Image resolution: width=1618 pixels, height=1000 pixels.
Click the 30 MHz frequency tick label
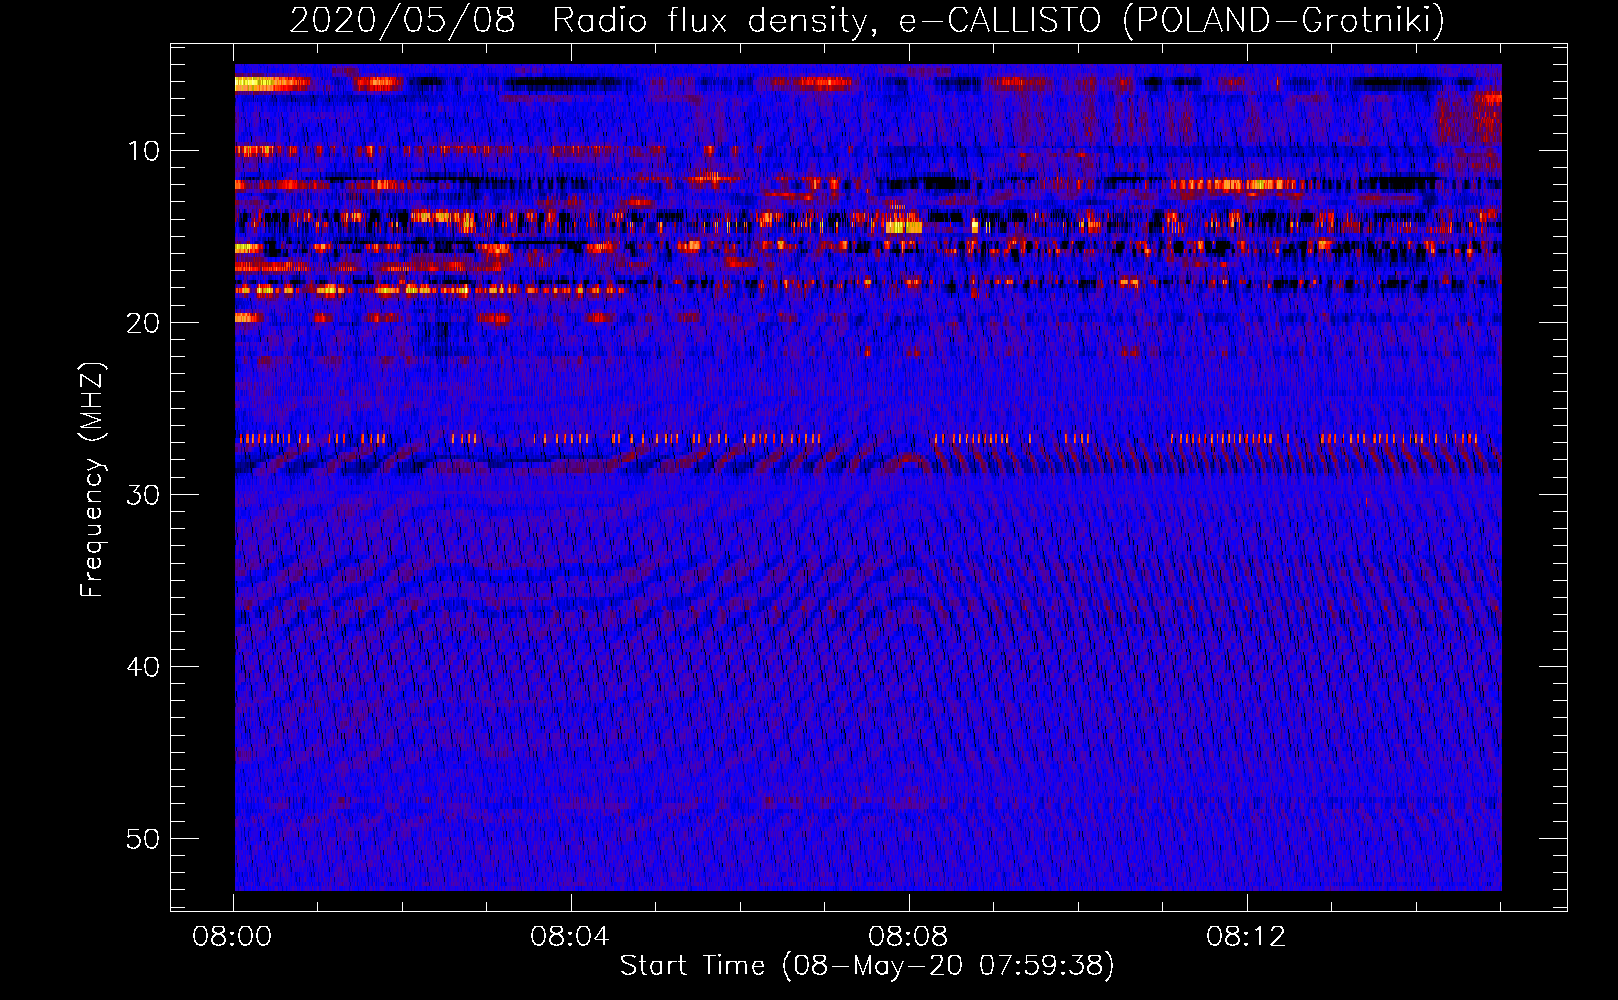[x=144, y=495]
